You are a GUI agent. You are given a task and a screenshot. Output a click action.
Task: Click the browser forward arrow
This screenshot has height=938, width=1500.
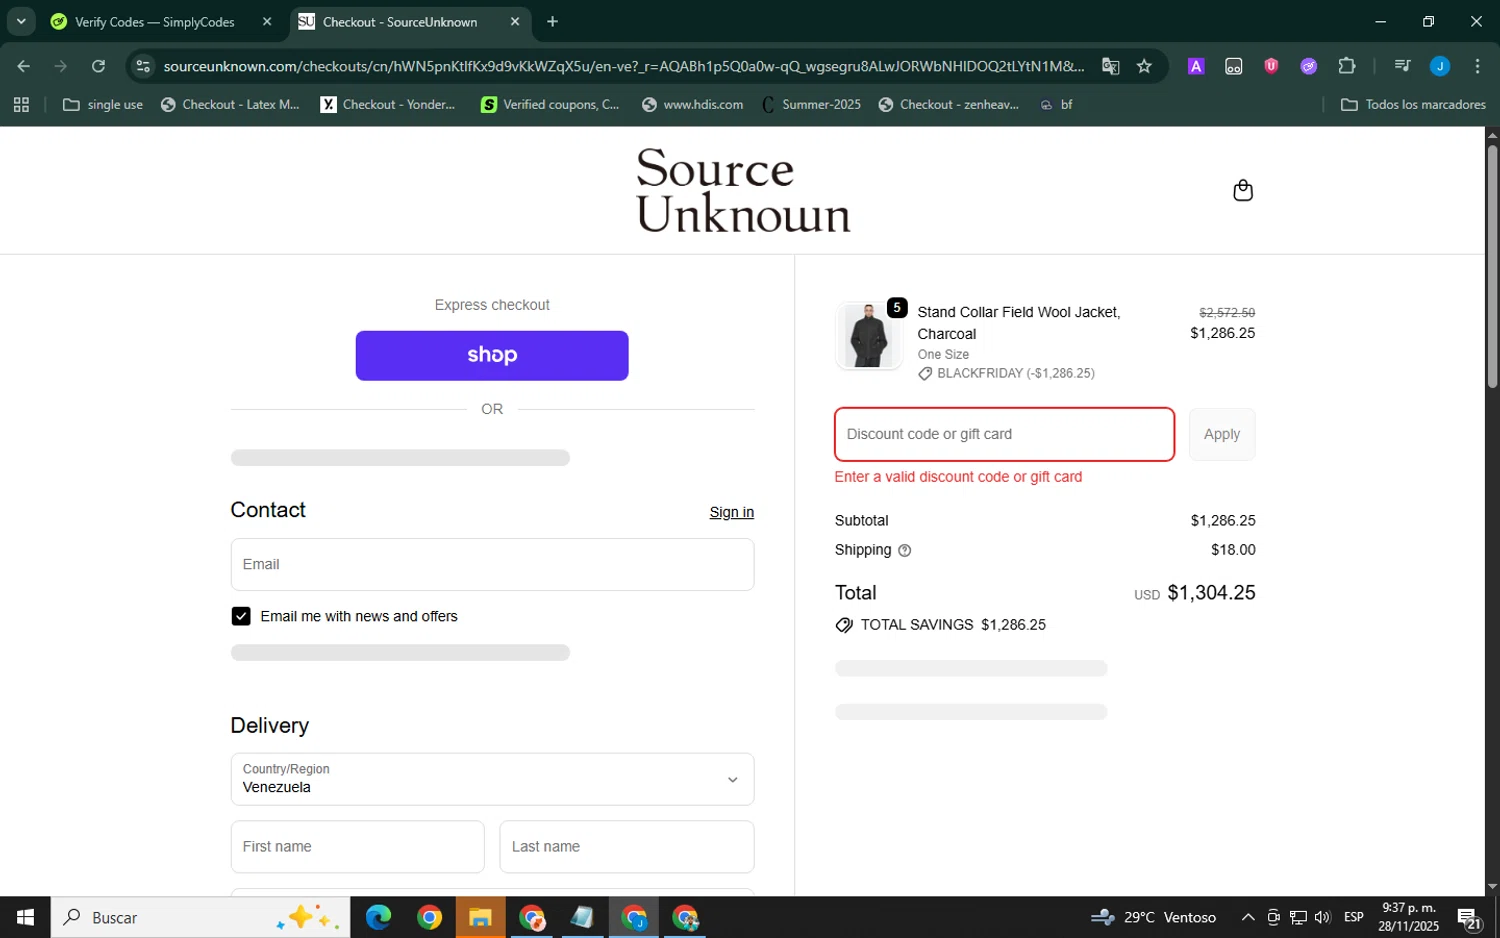pos(60,66)
